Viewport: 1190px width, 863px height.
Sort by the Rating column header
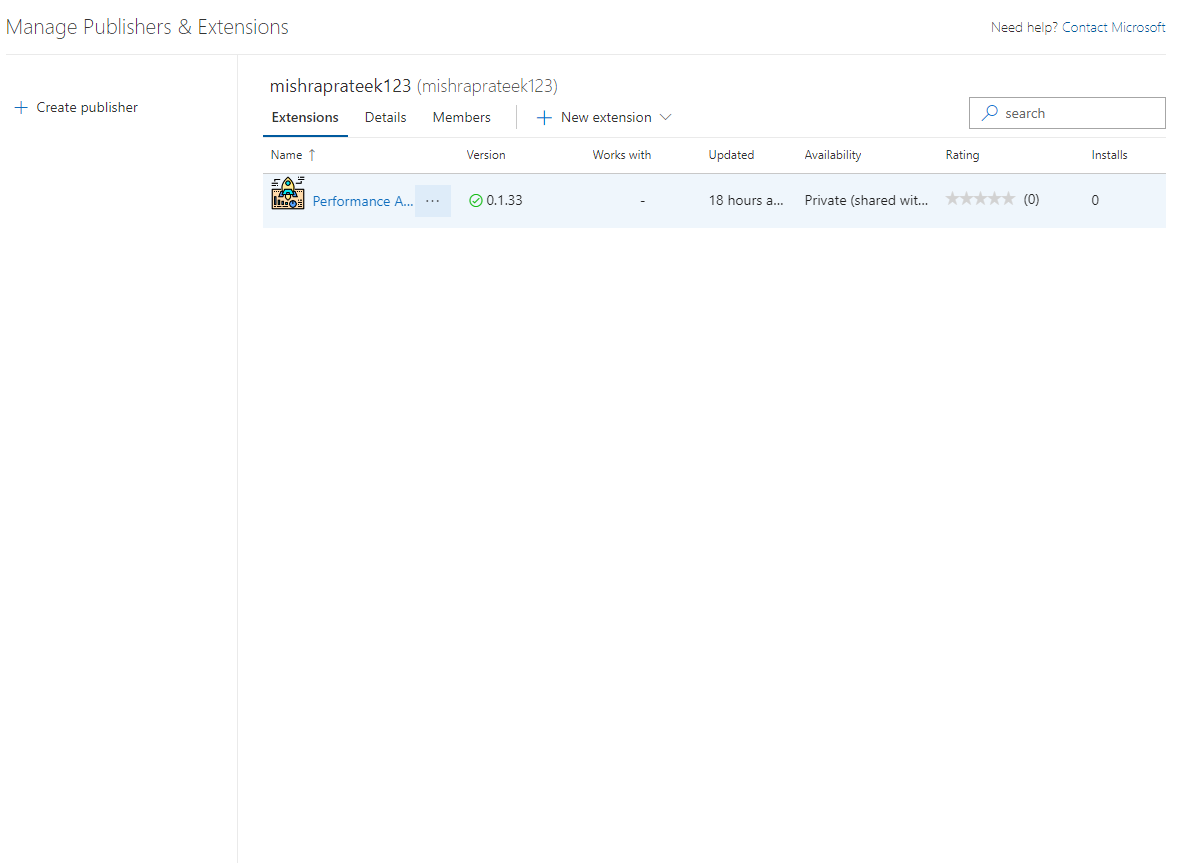coord(962,155)
